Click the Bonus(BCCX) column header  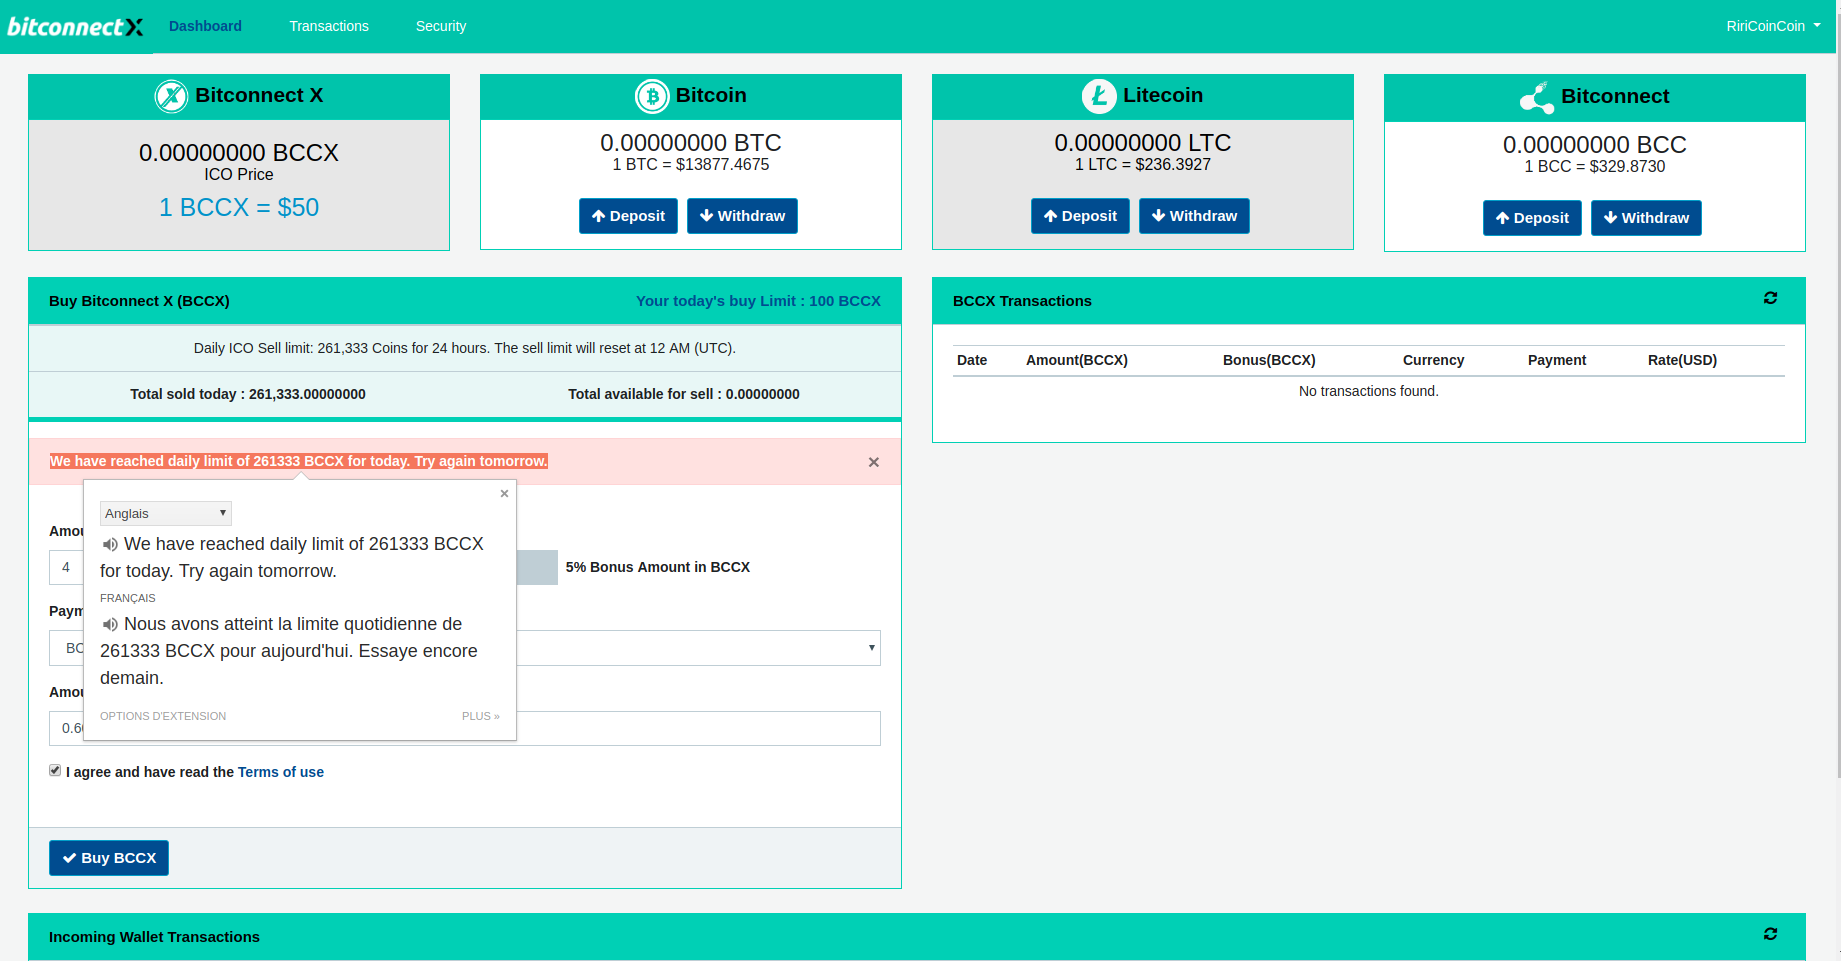coord(1269,360)
